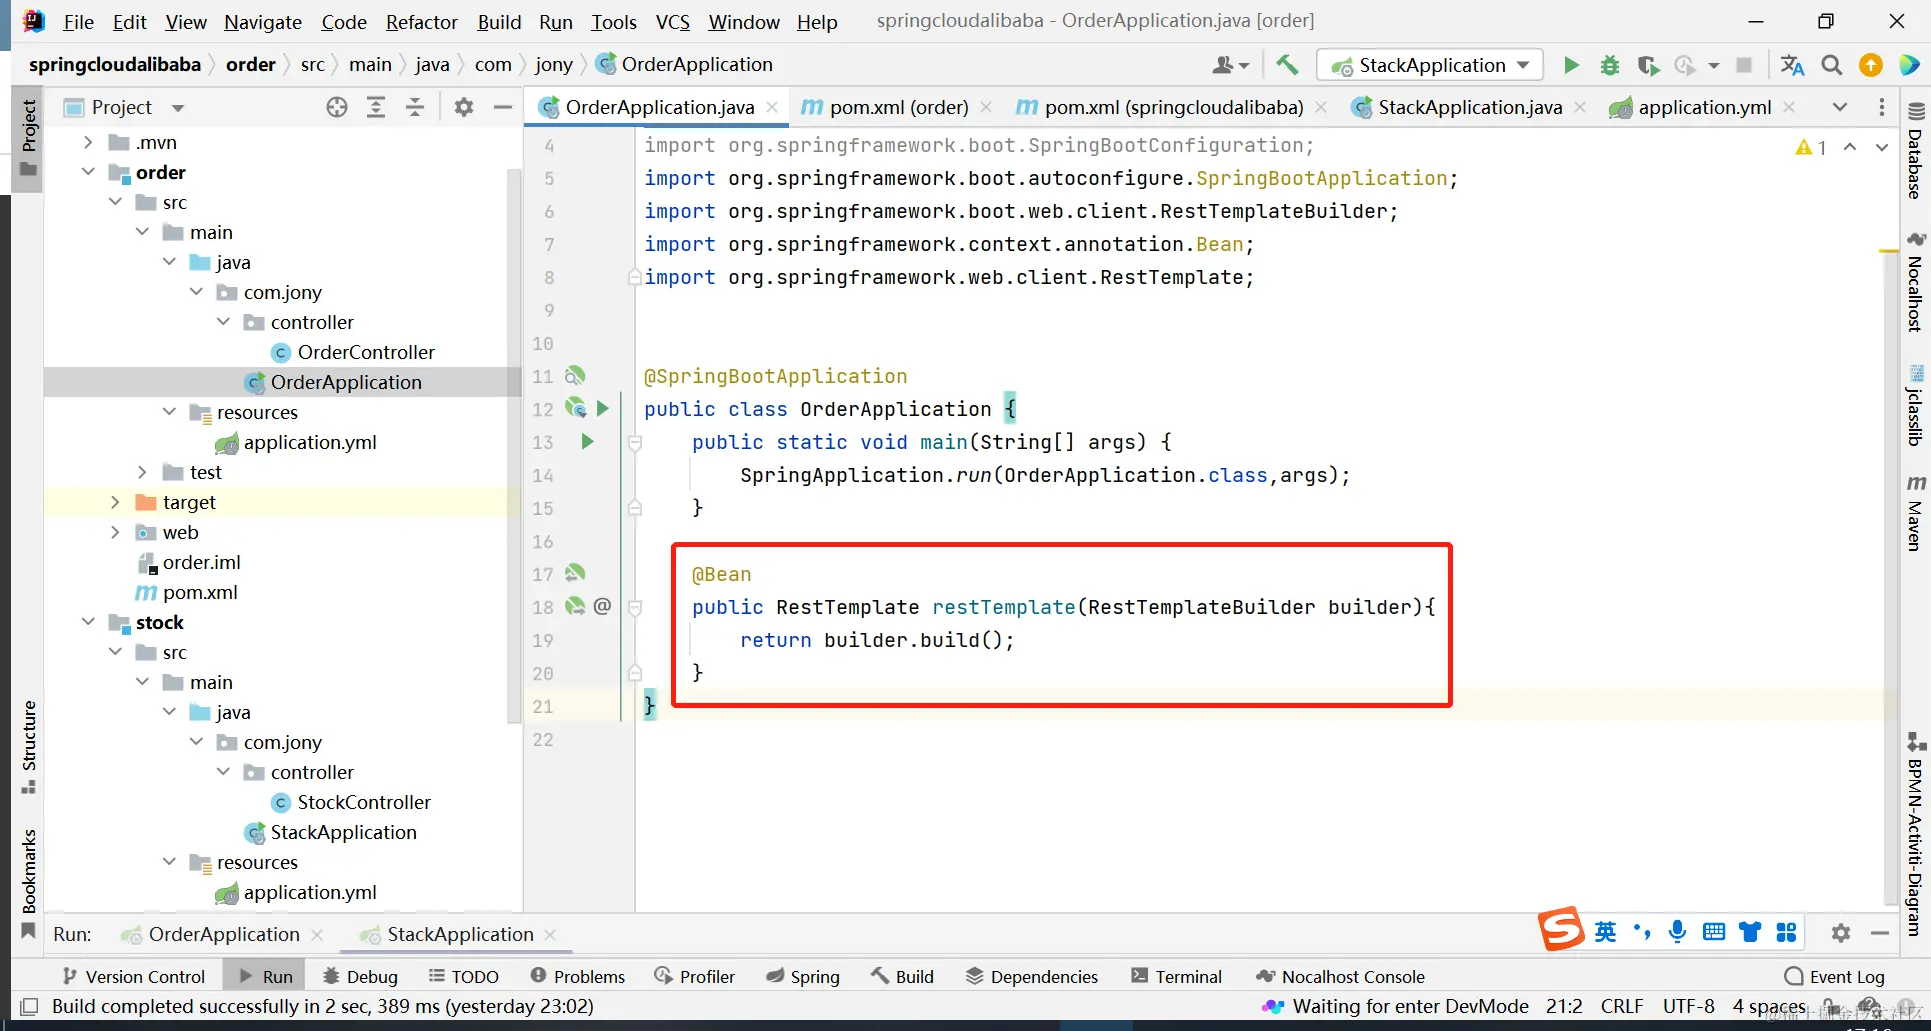Open the Problems tool window
Screen dimensions: 1931x1031
(577, 976)
